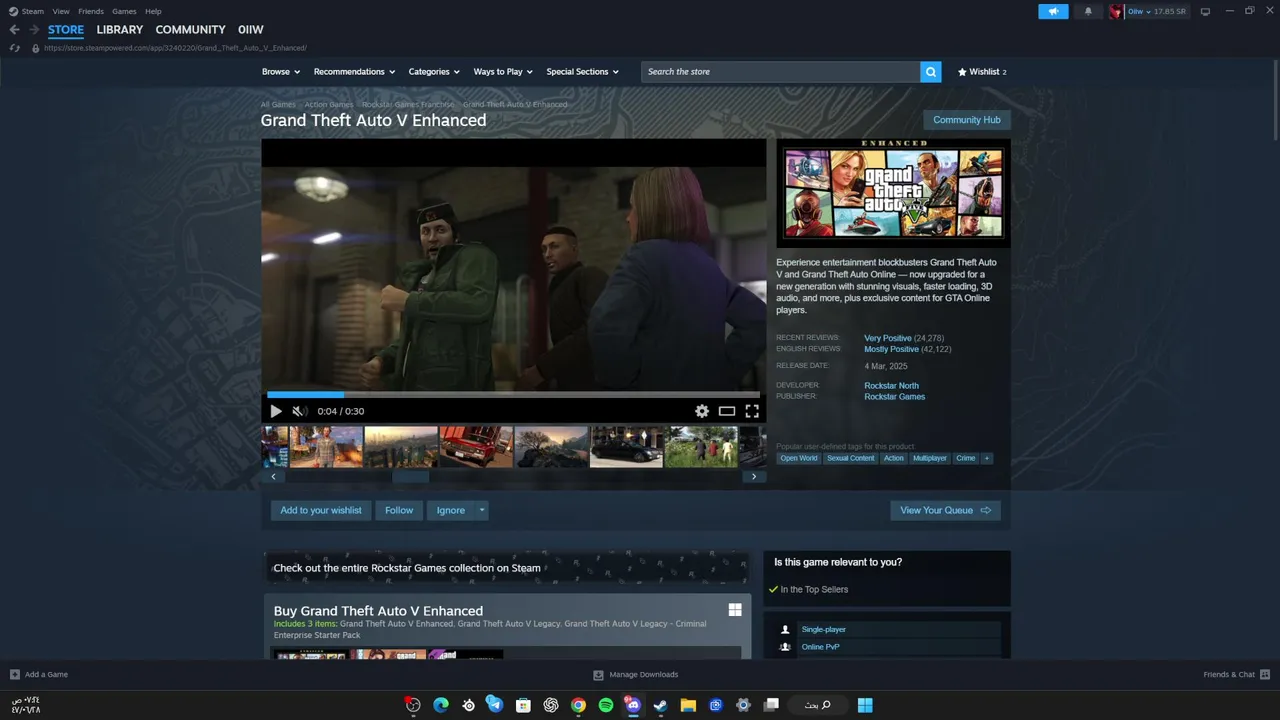The height and width of the screenshot is (720, 1280).
Task: Click the announcements megaphone icon
Action: pos(1053,11)
